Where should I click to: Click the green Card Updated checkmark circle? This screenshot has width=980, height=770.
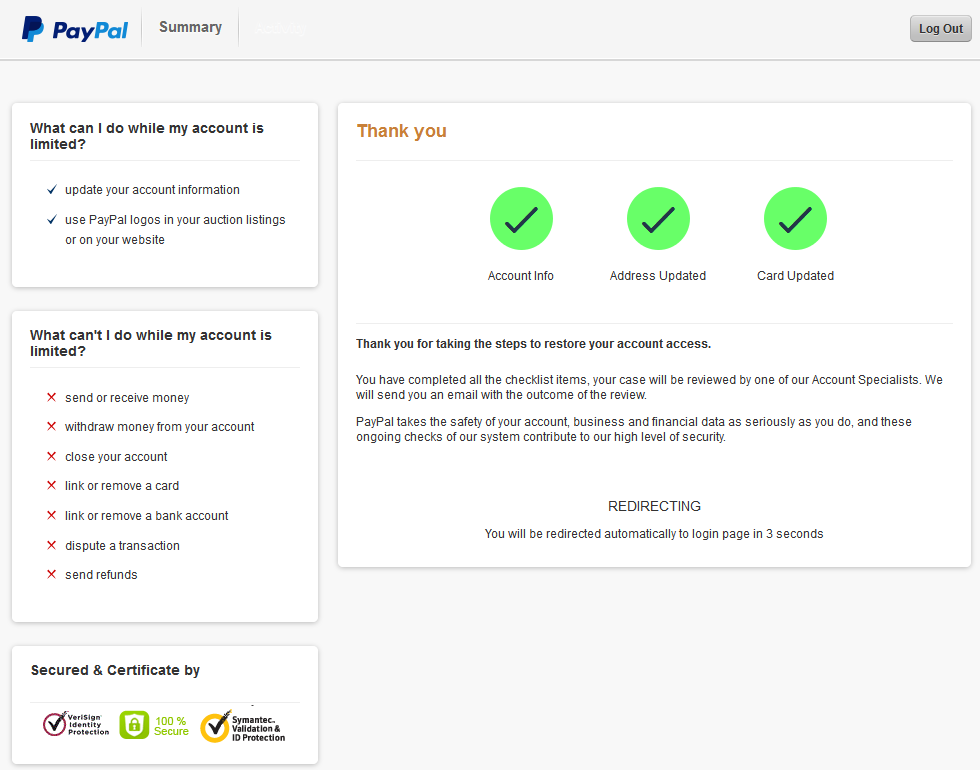[795, 219]
